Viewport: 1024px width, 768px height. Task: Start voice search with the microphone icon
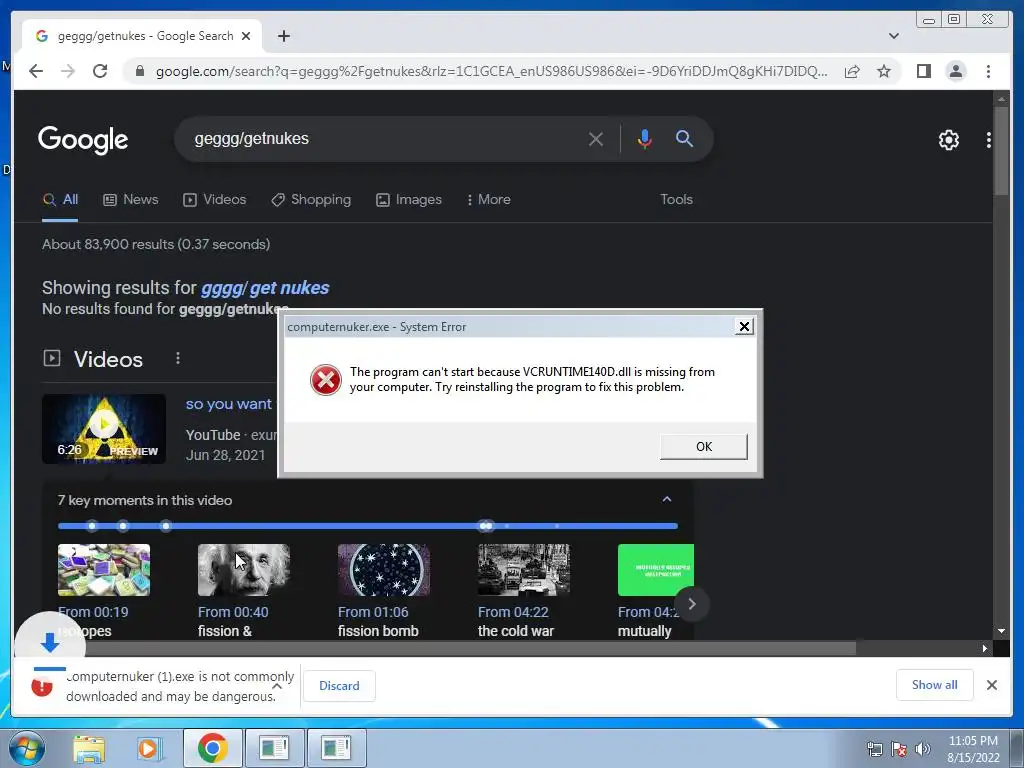click(x=645, y=138)
